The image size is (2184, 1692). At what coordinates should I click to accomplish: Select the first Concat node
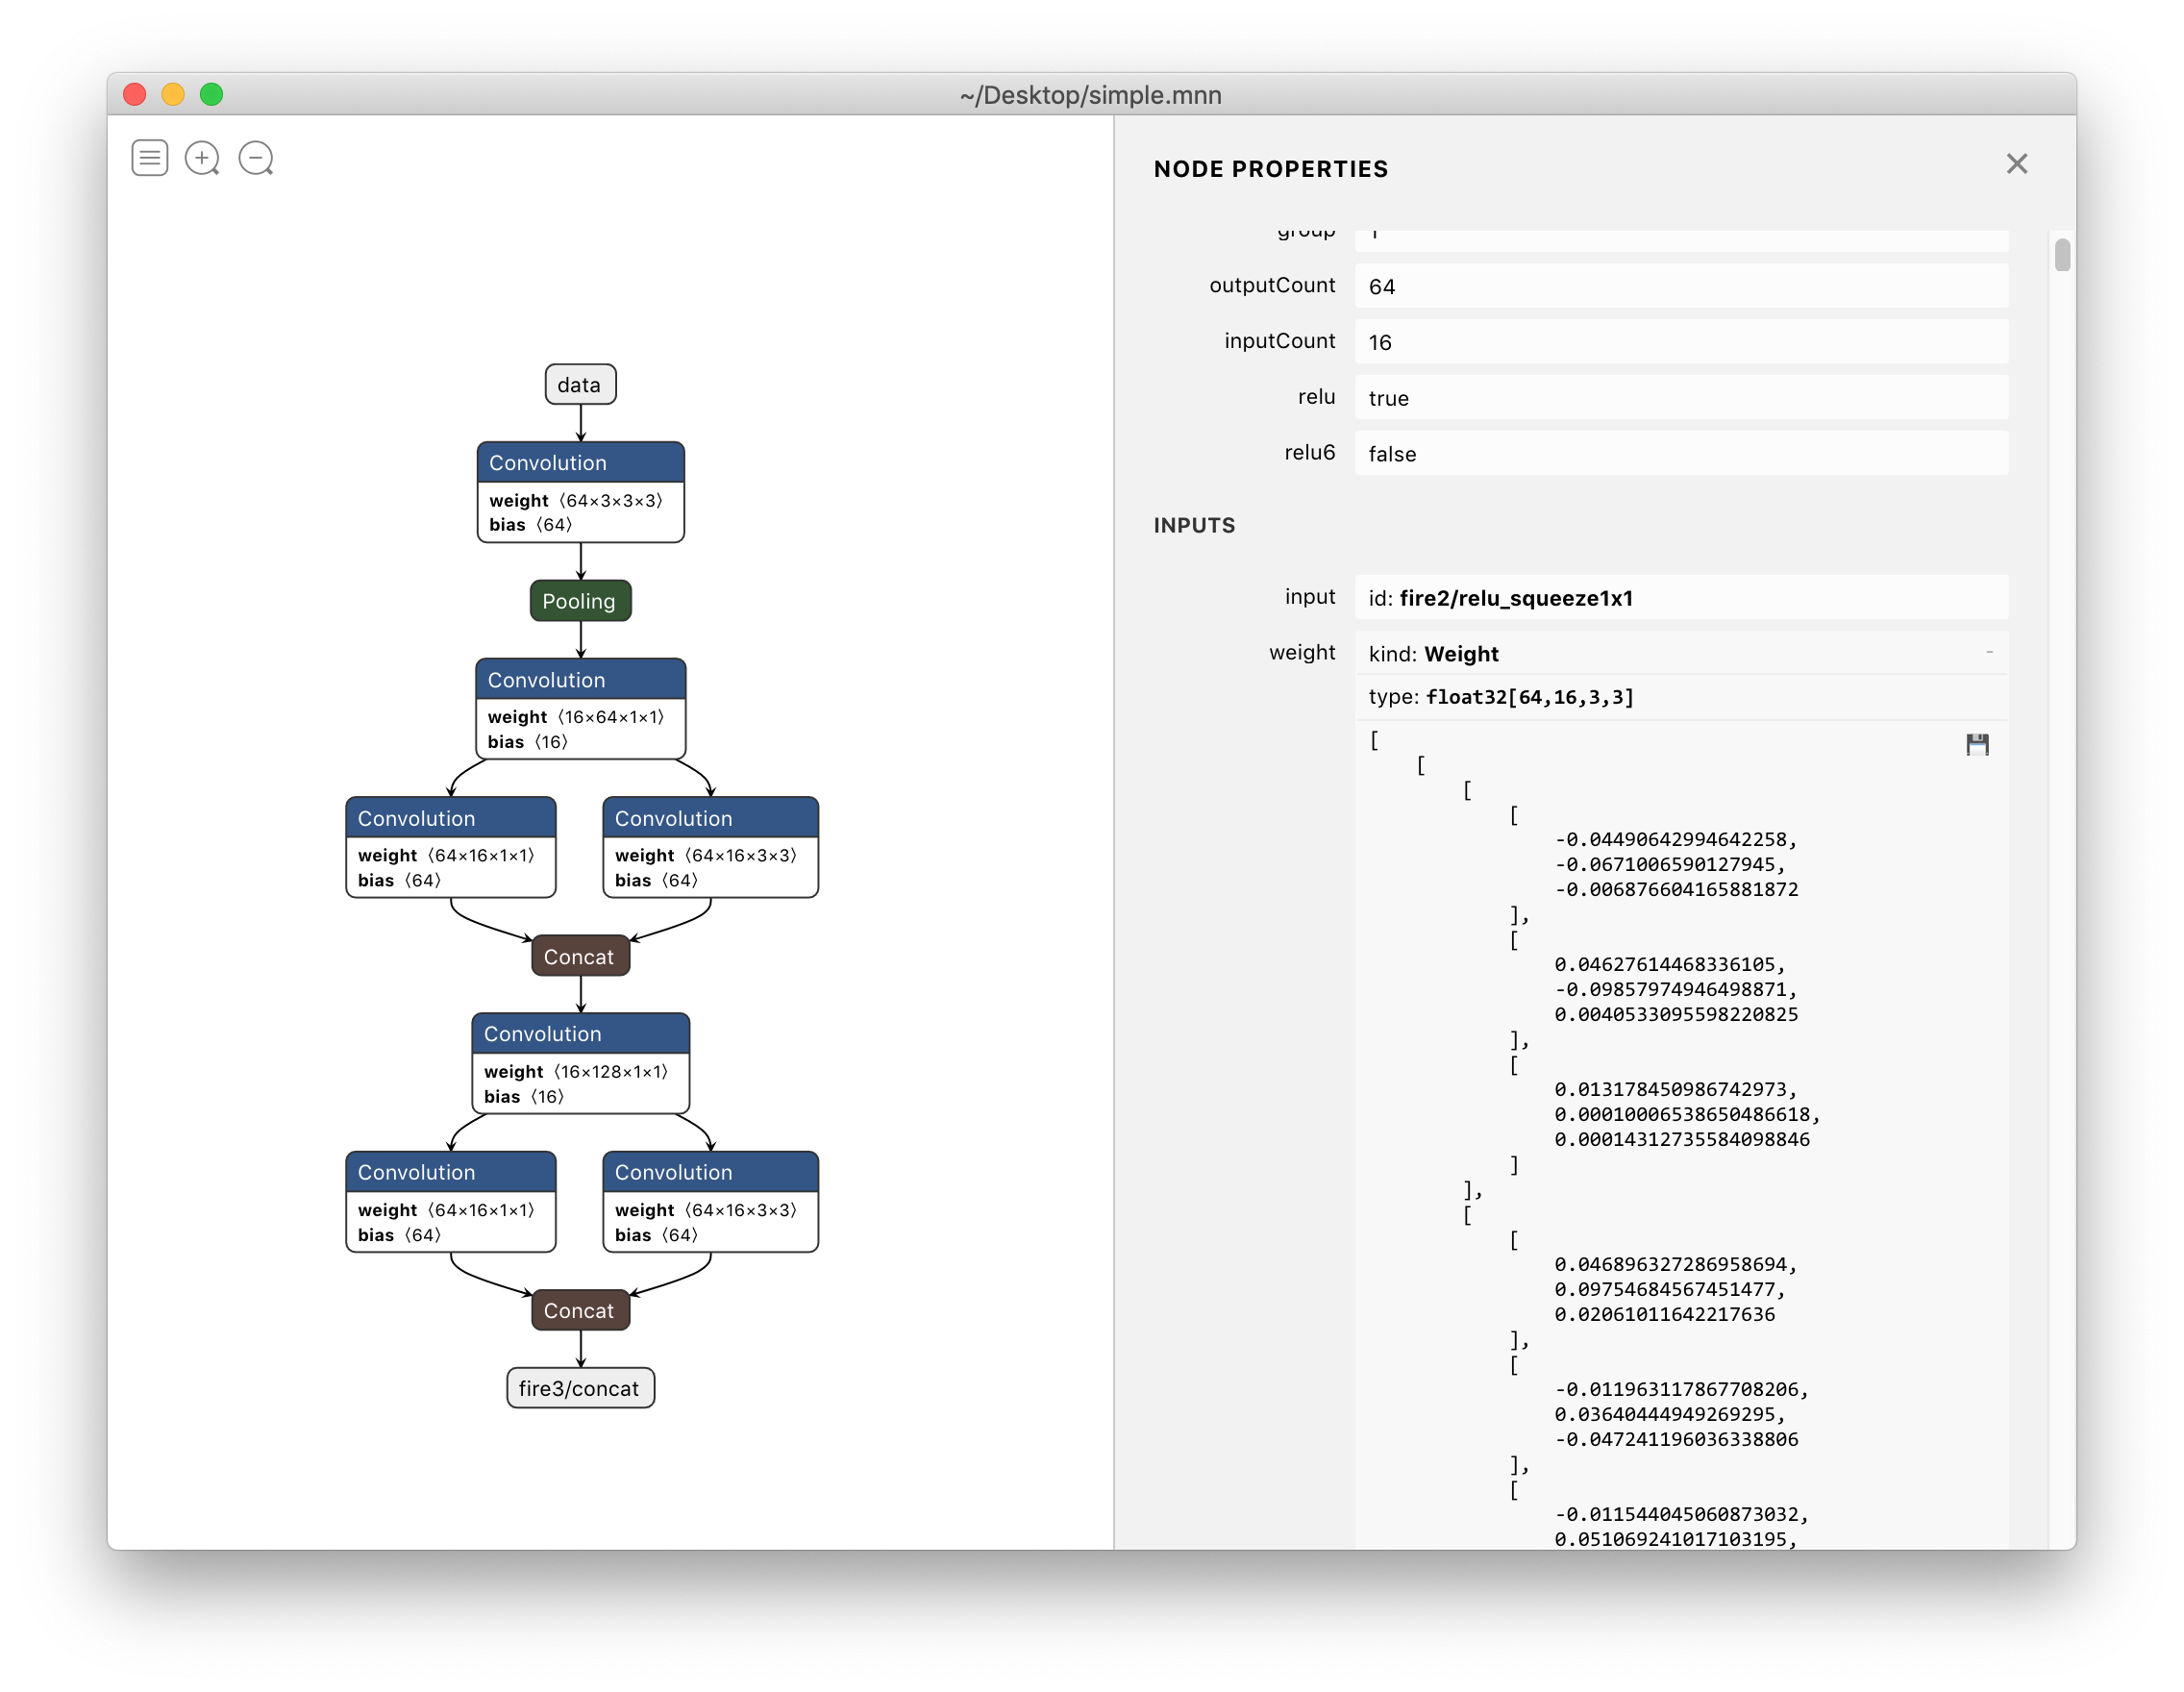(x=580, y=956)
